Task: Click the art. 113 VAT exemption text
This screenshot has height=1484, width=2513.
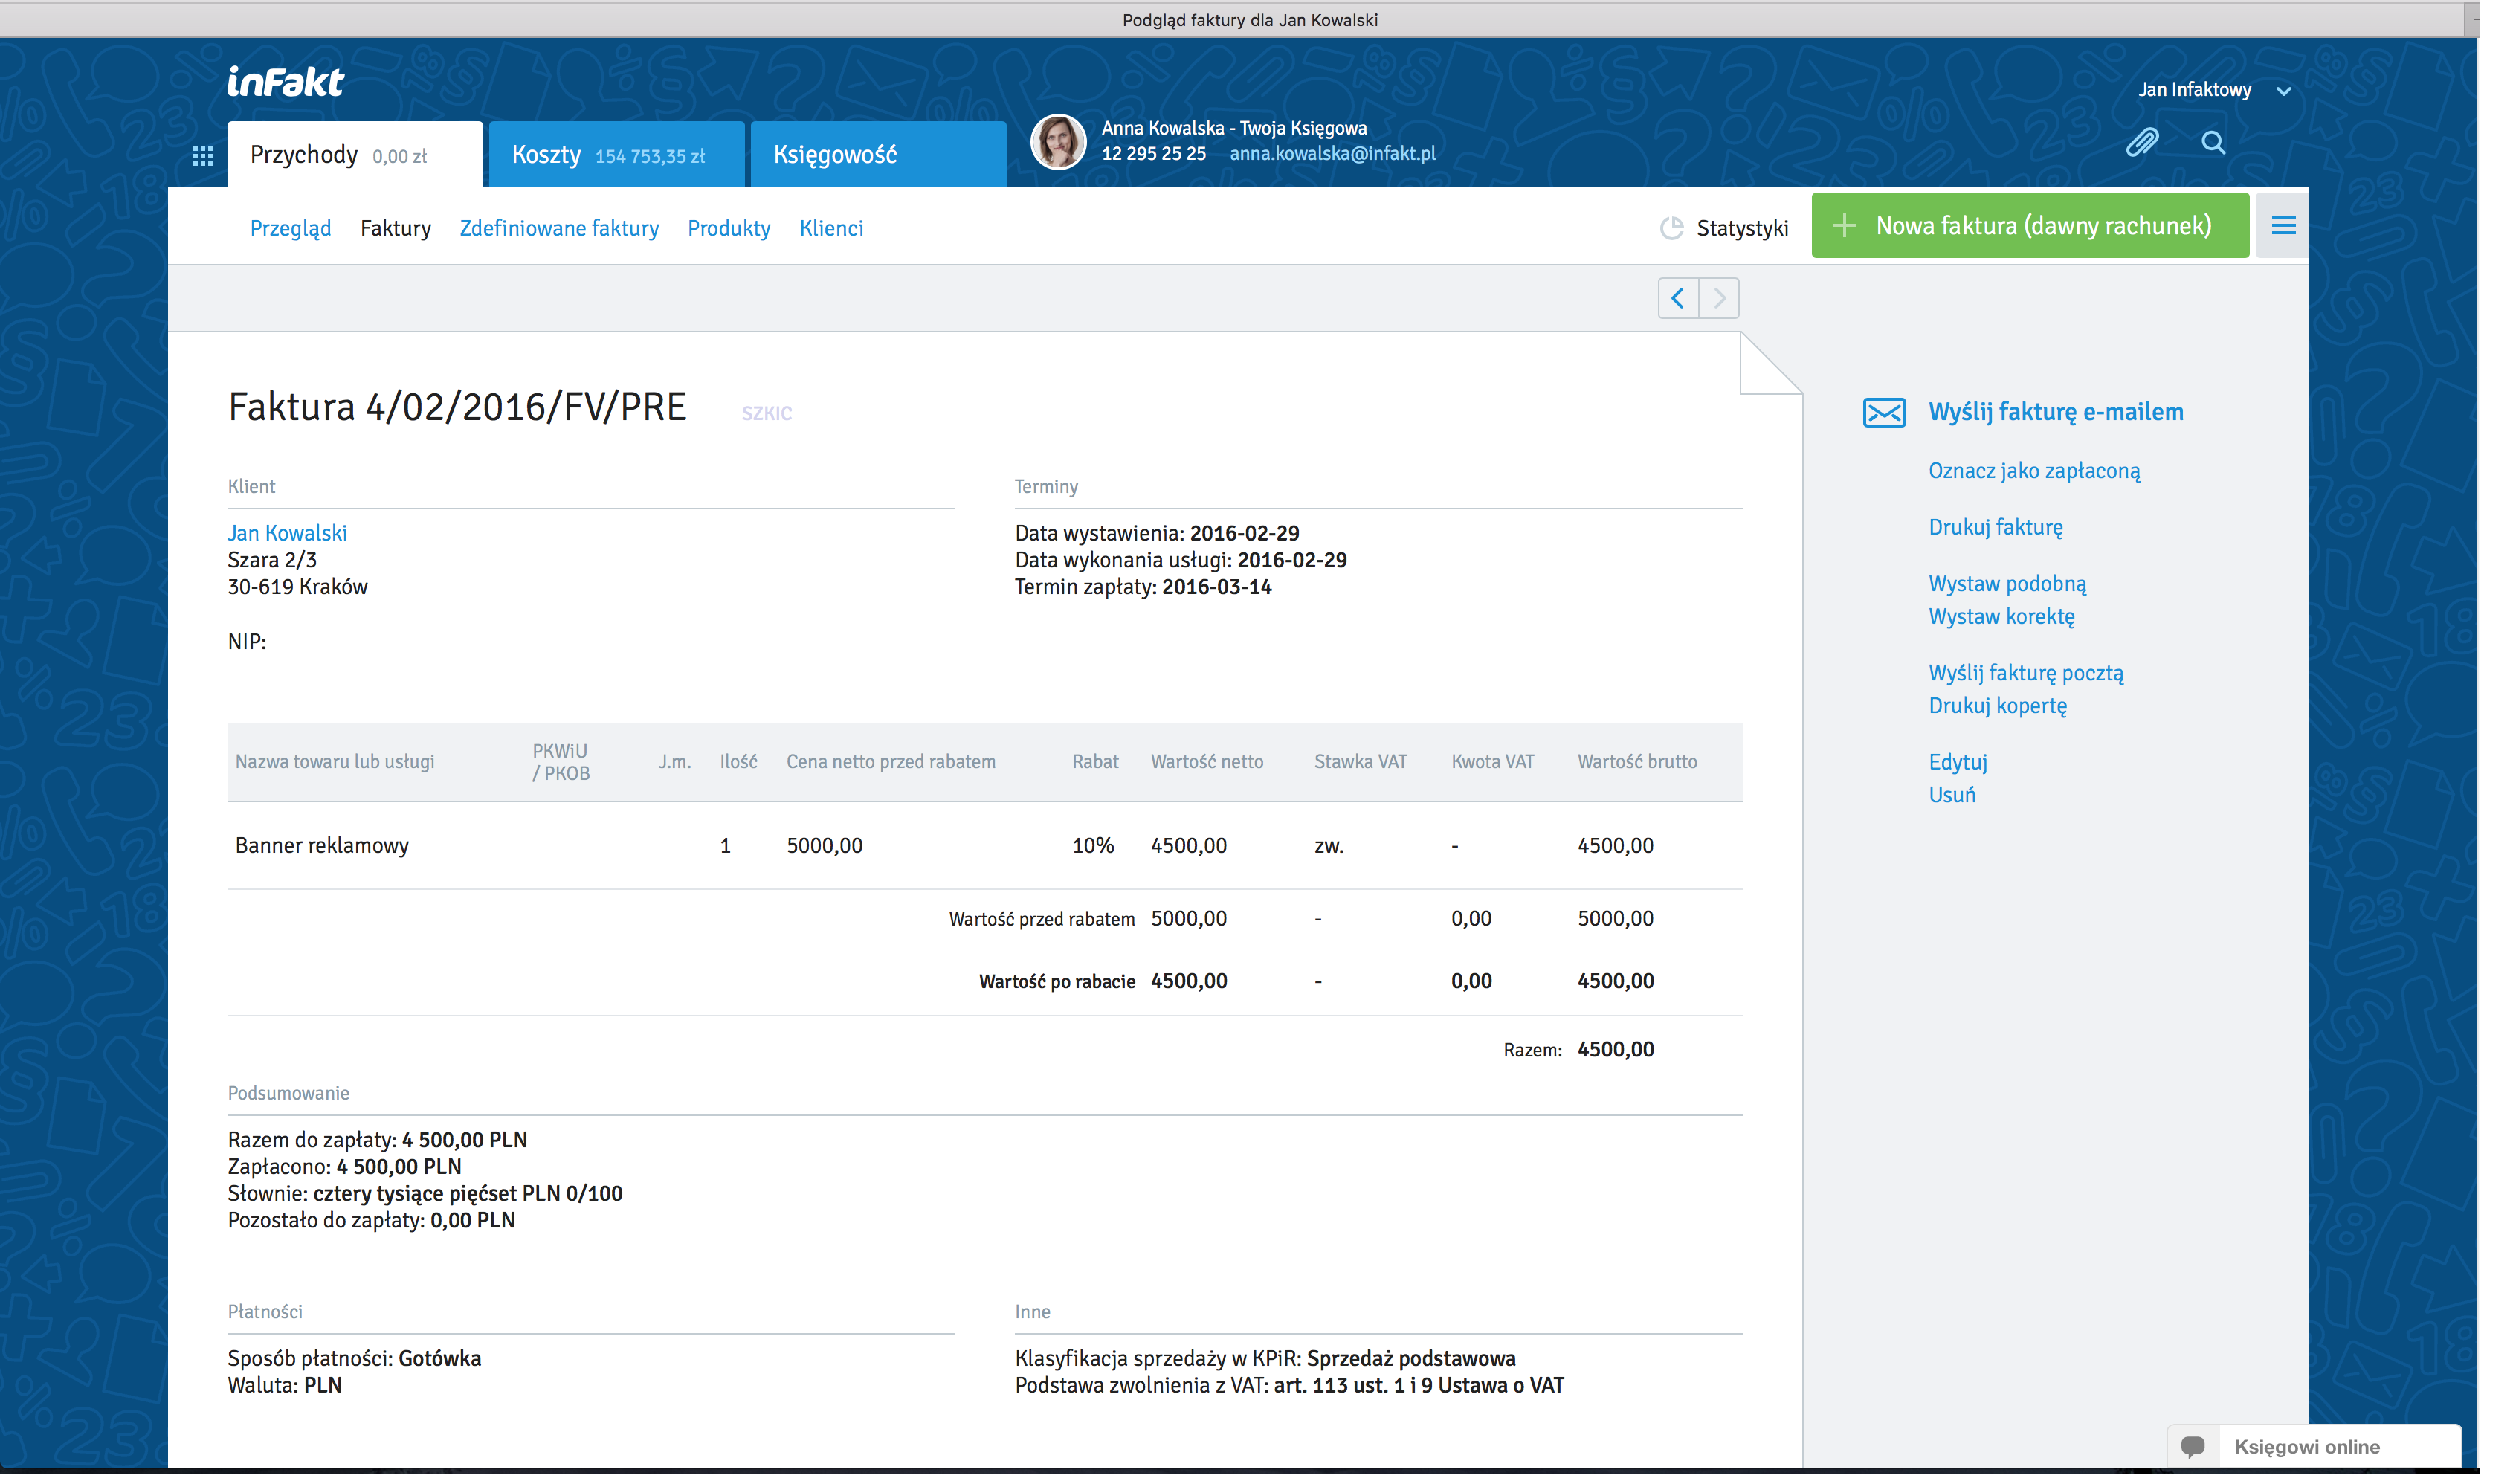Action: pos(1418,1386)
